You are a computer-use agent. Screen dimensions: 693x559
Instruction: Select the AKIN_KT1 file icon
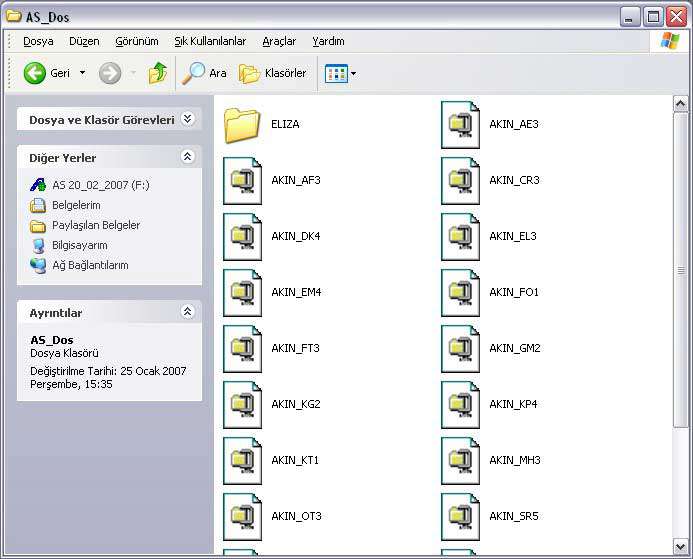coord(242,461)
